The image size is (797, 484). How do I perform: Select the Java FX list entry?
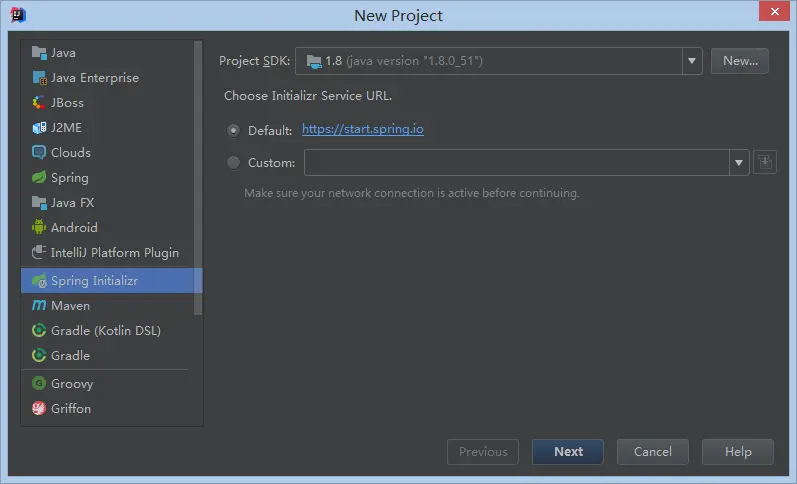tap(107, 202)
